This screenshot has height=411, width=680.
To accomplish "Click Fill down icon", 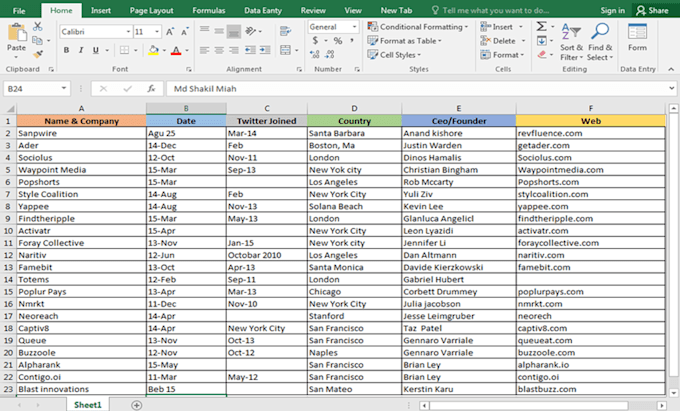I will (x=542, y=41).
